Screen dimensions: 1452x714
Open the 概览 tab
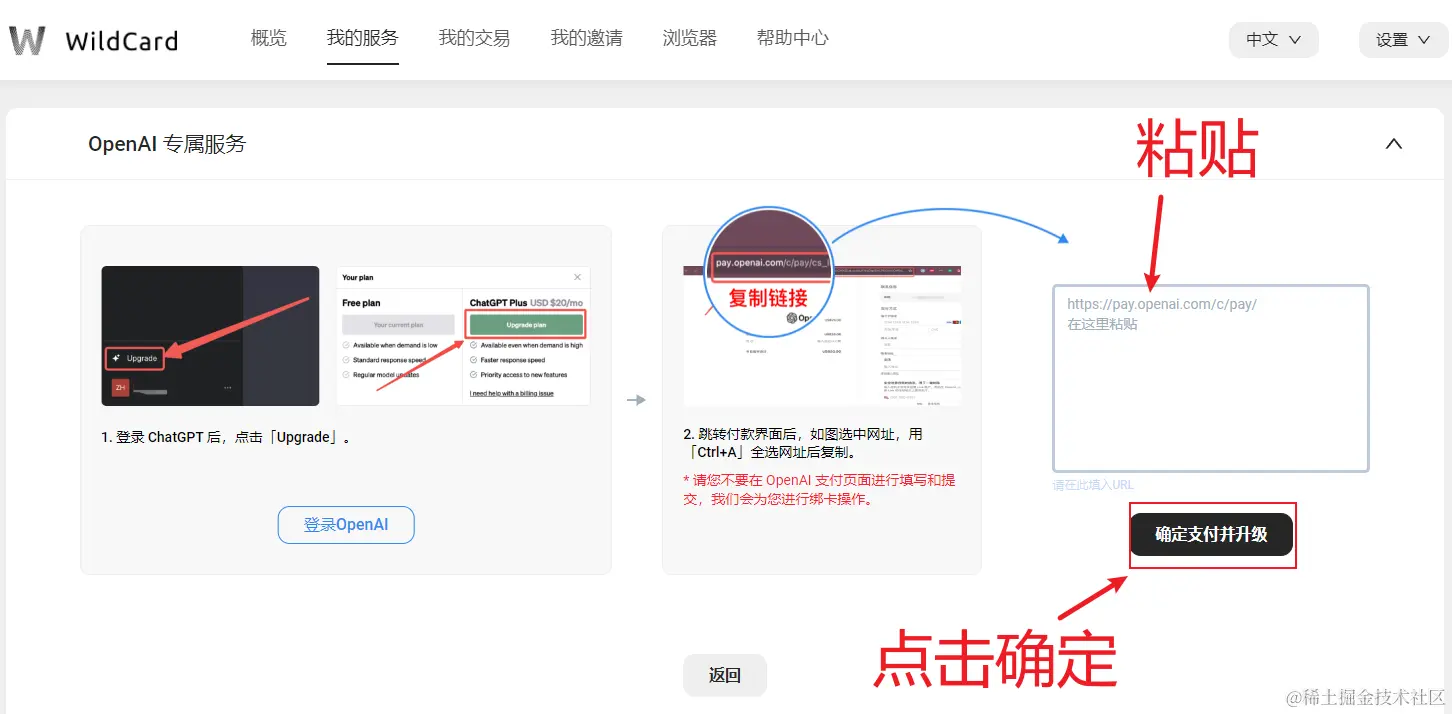click(268, 38)
